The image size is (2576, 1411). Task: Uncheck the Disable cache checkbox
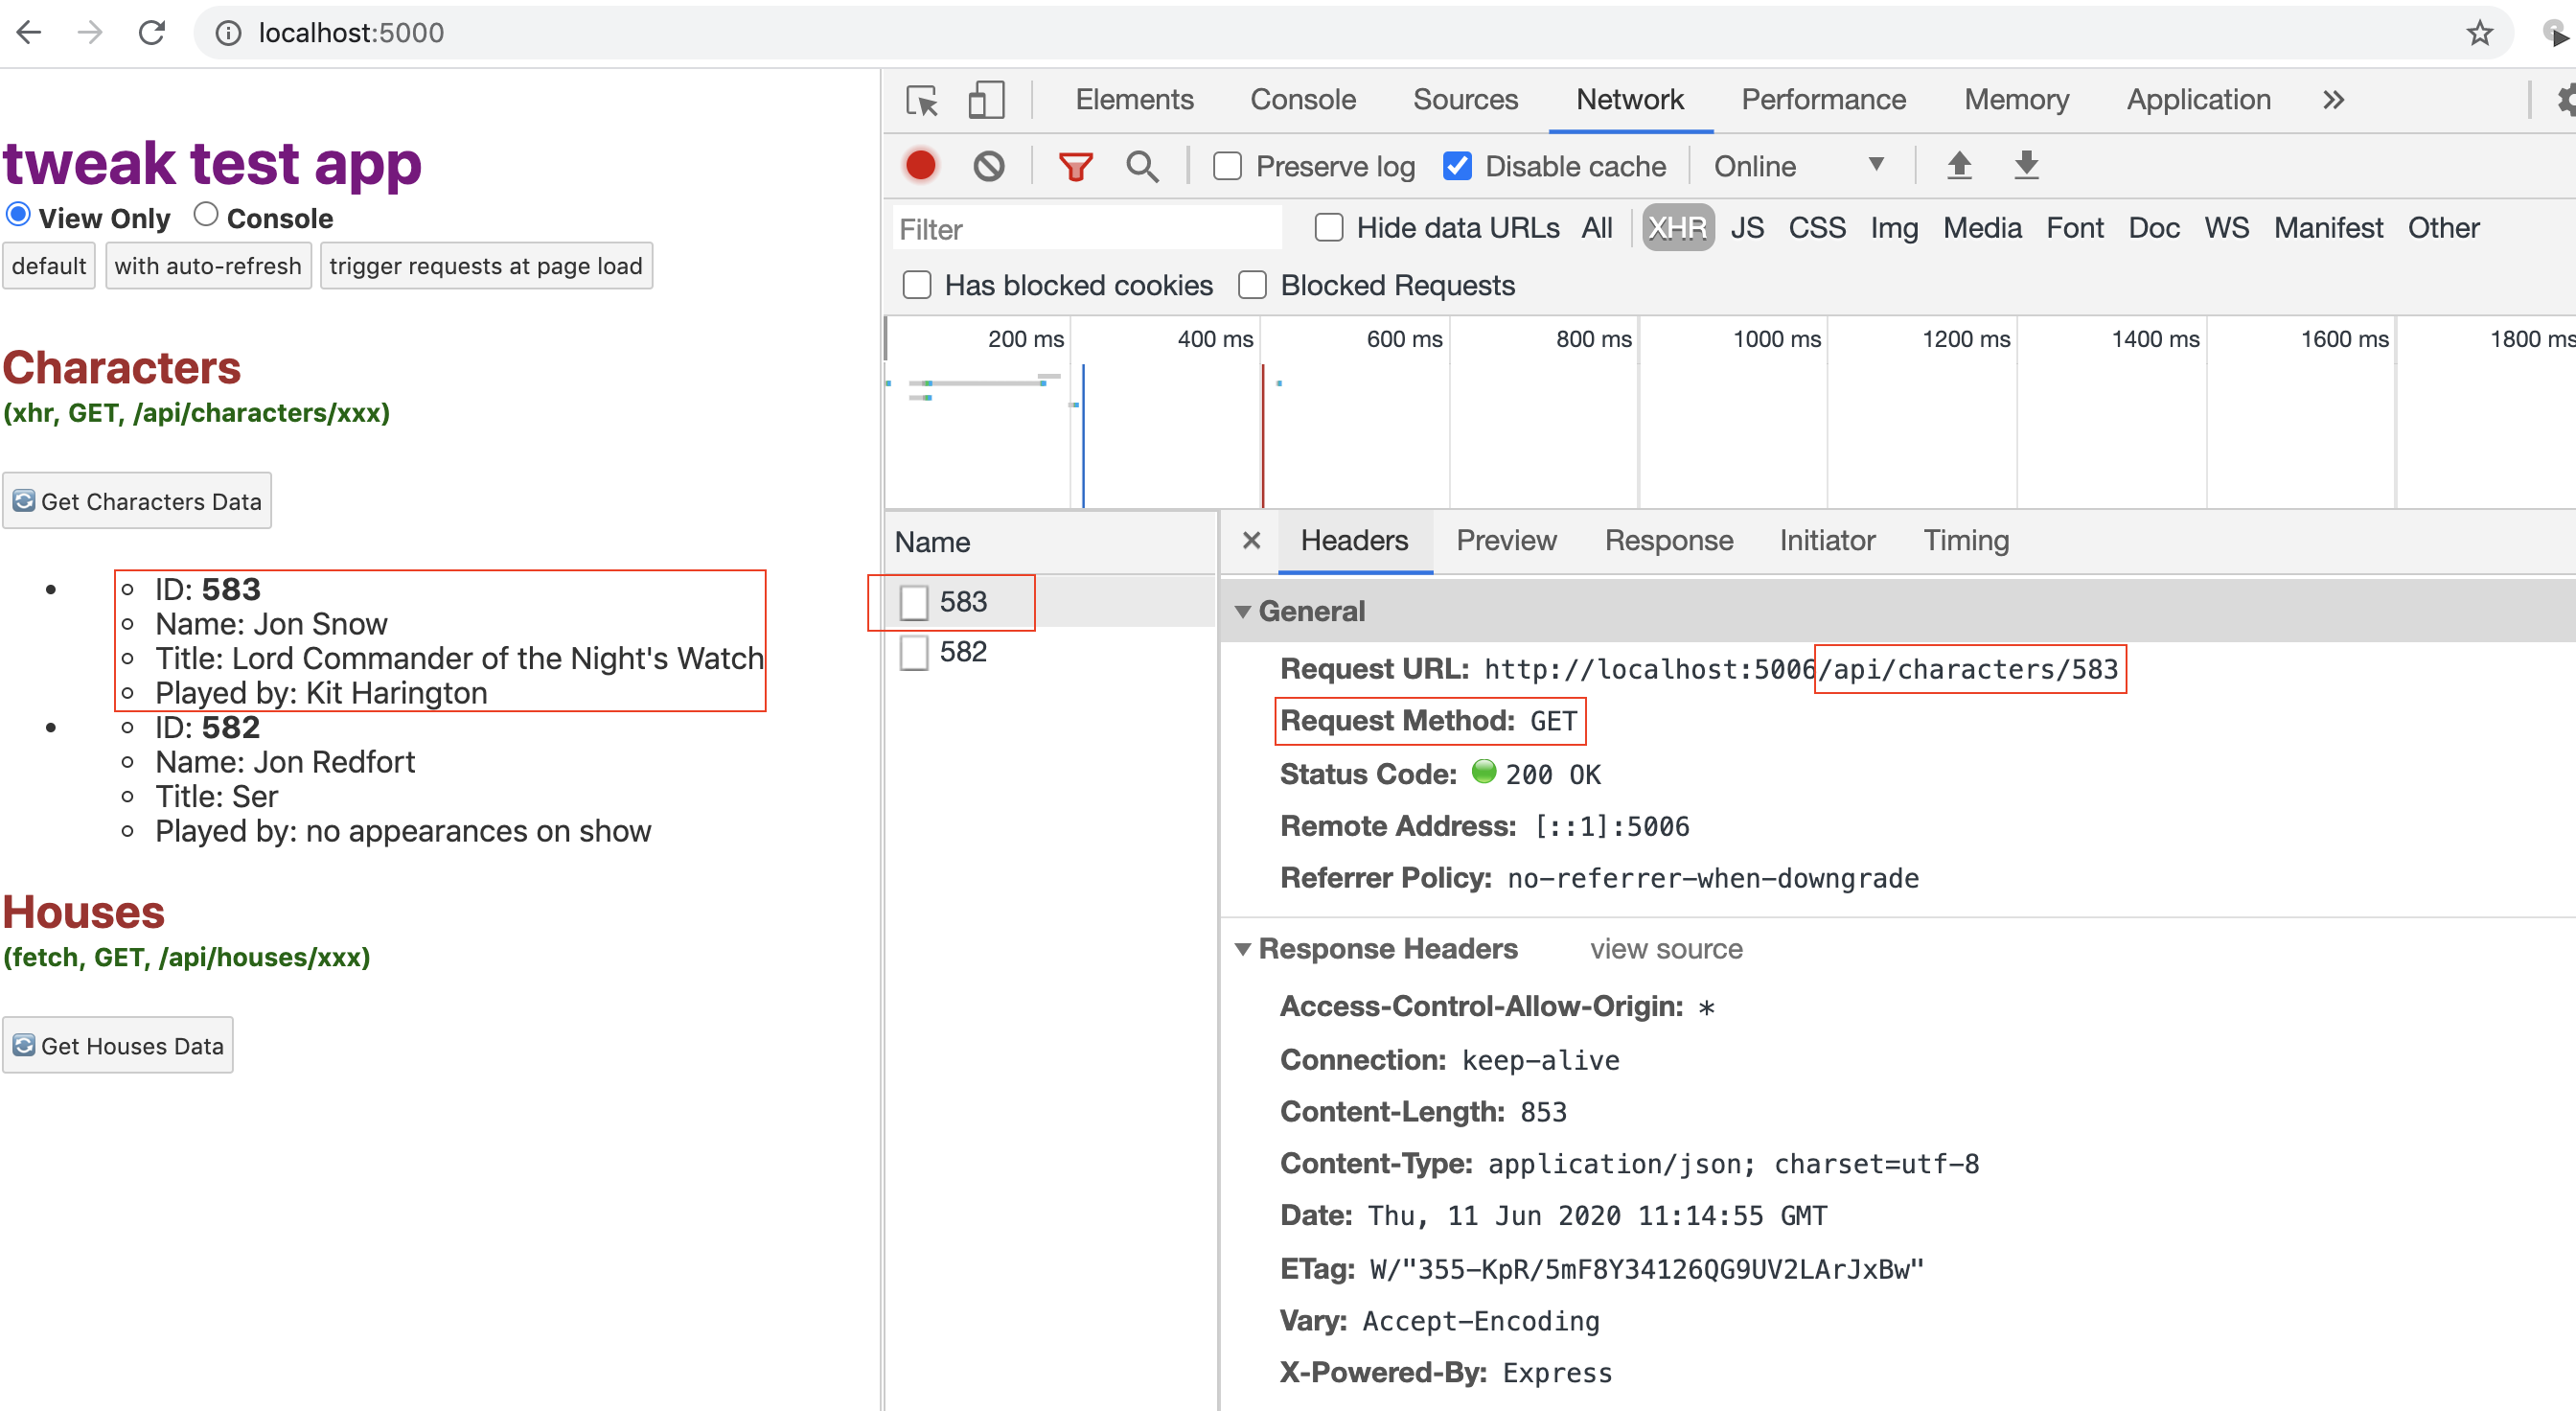(x=1457, y=166)
